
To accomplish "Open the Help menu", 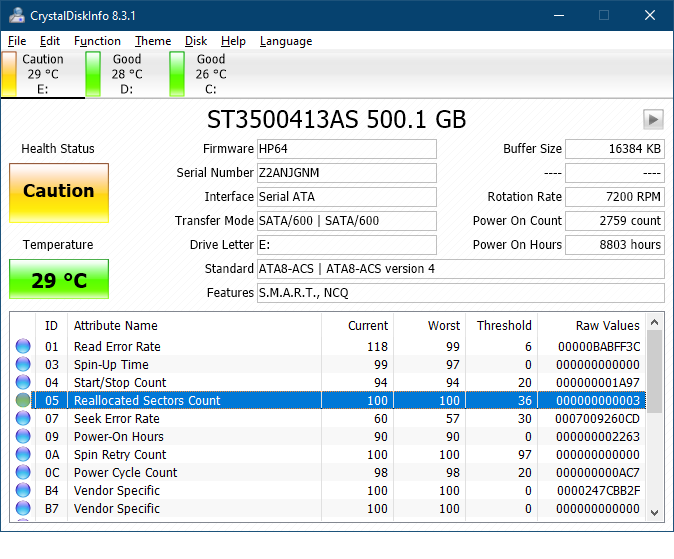I will [233, 41].
